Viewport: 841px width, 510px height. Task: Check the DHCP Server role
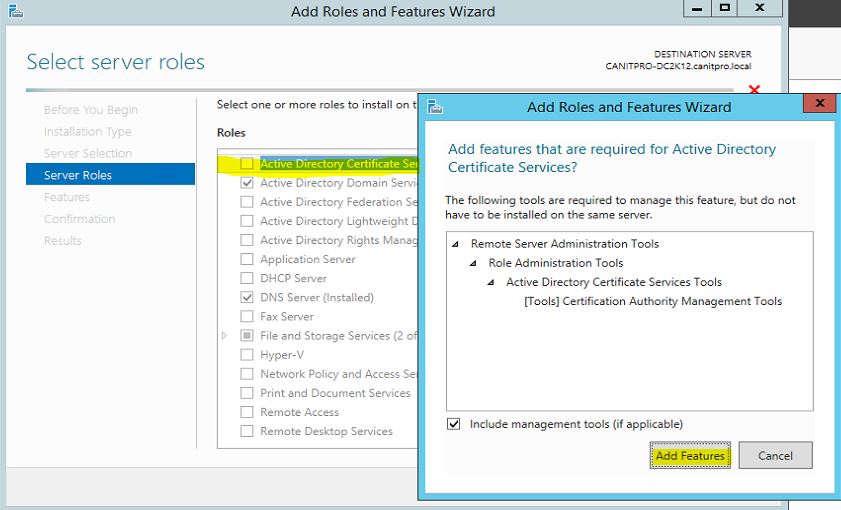247,278
